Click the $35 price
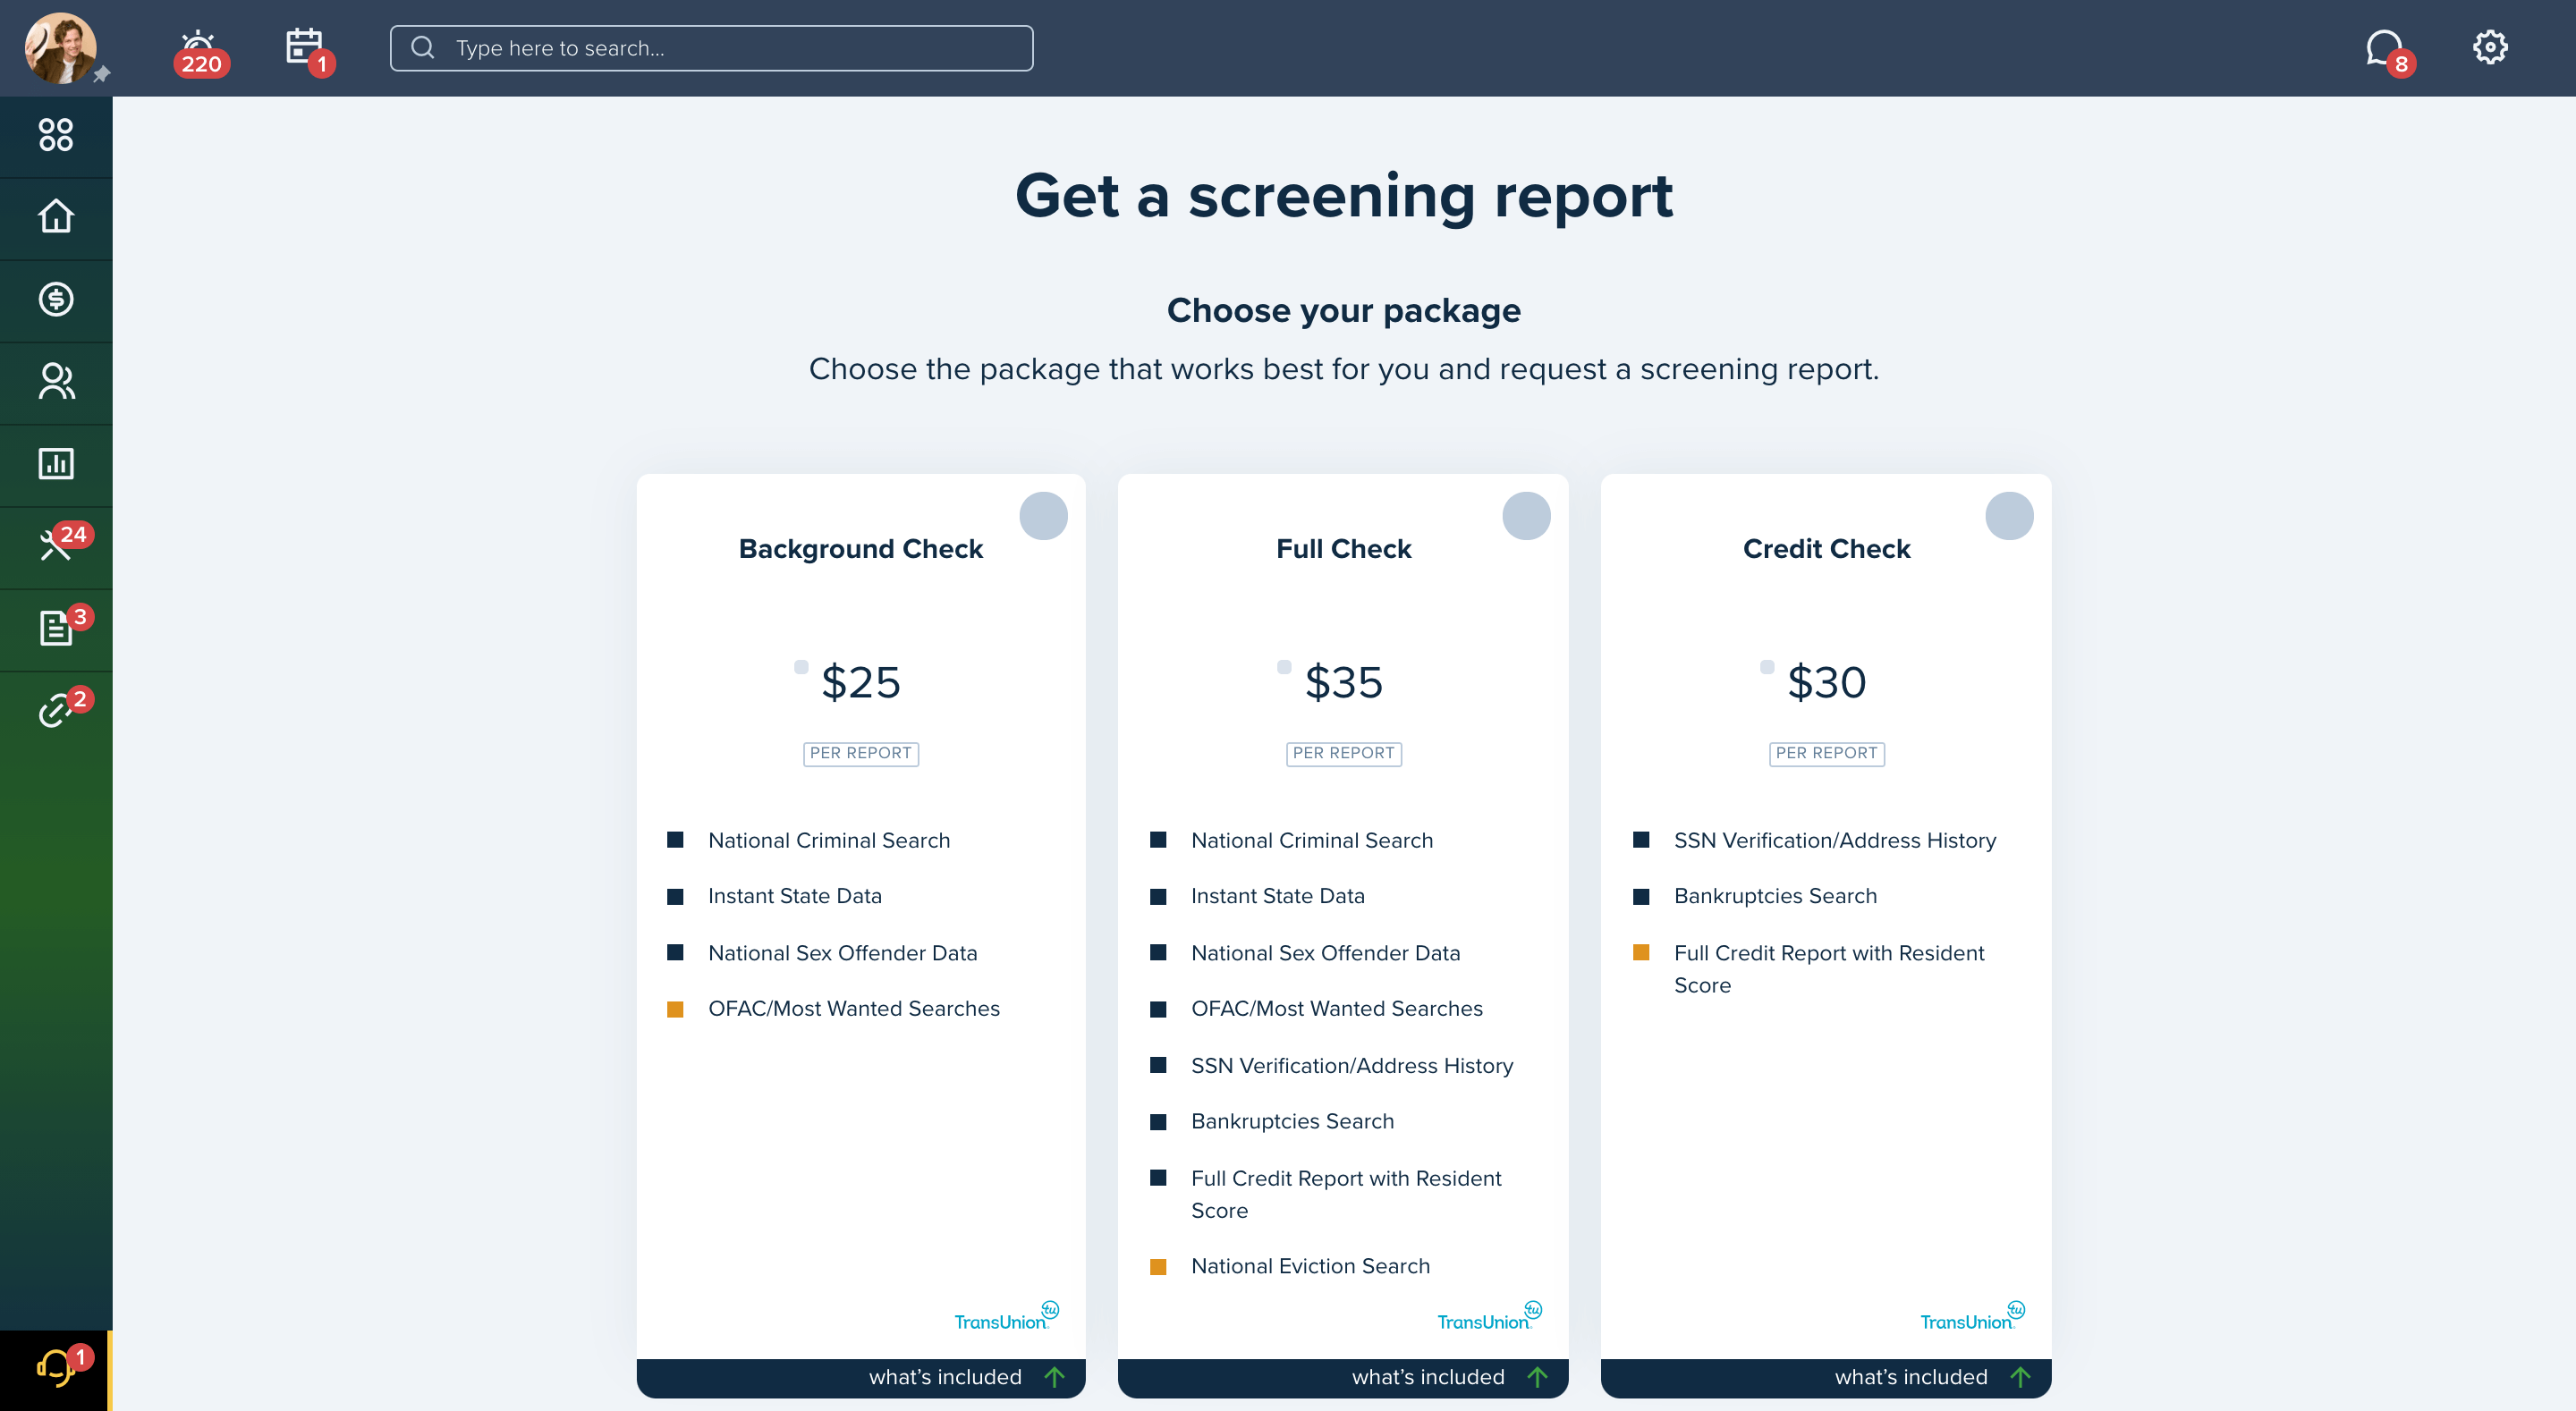 coord(1344,682)
